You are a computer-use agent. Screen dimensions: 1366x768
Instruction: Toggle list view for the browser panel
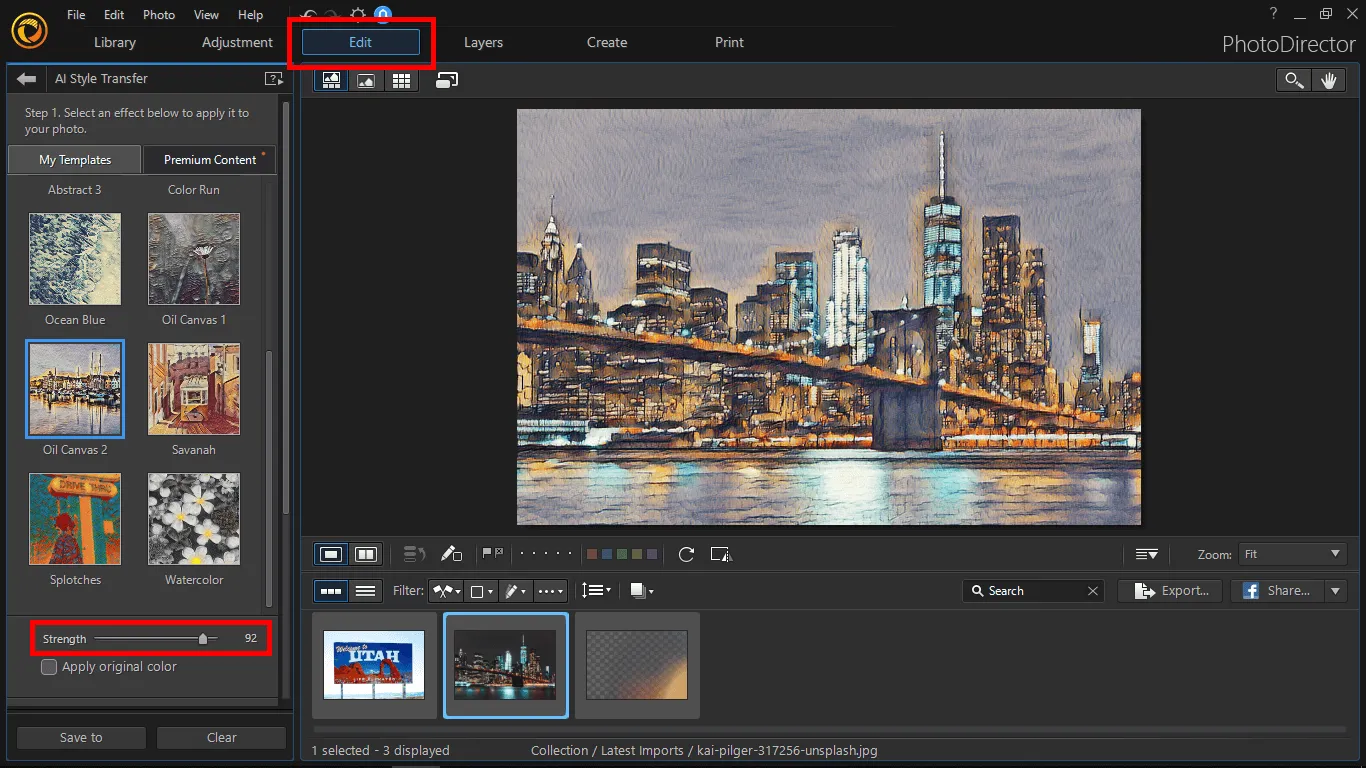coord(366,591)
